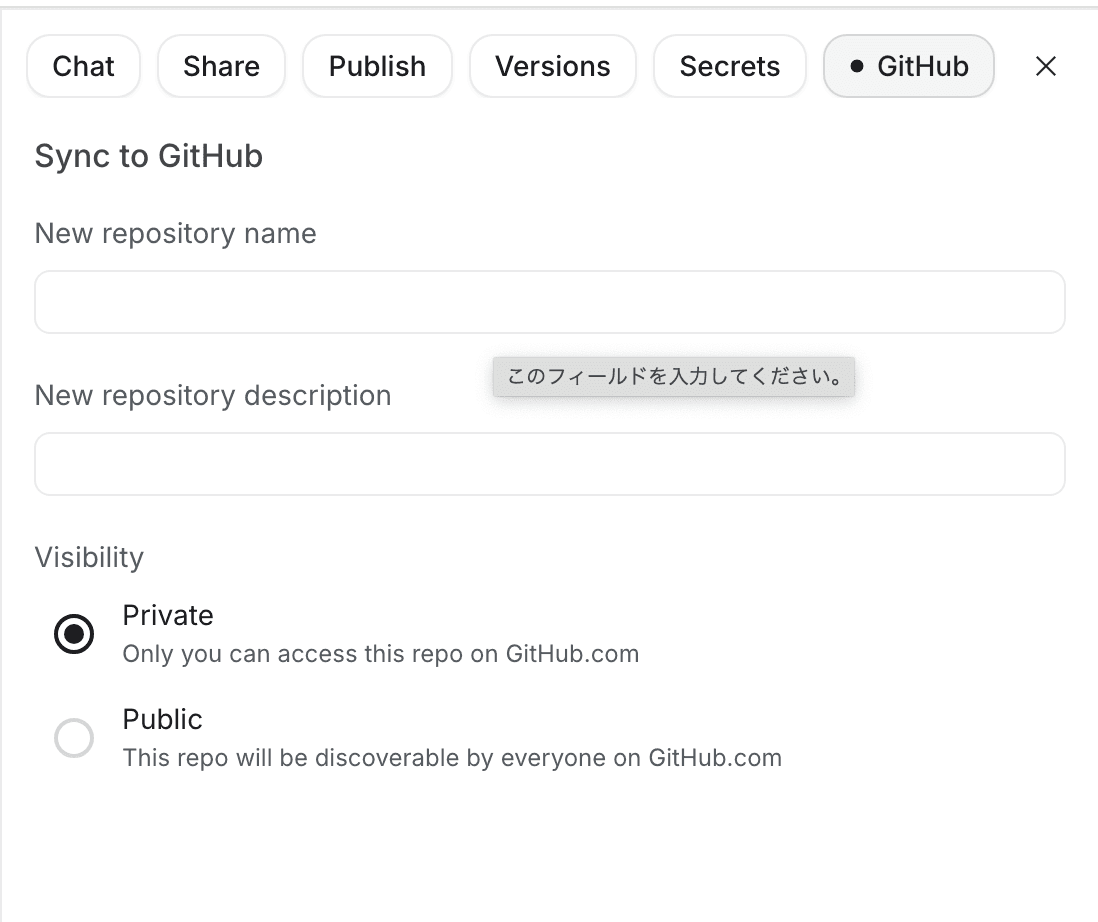Select the Private visibility radio button
This screenshot has width=1098, height=922.
[74, 634]
